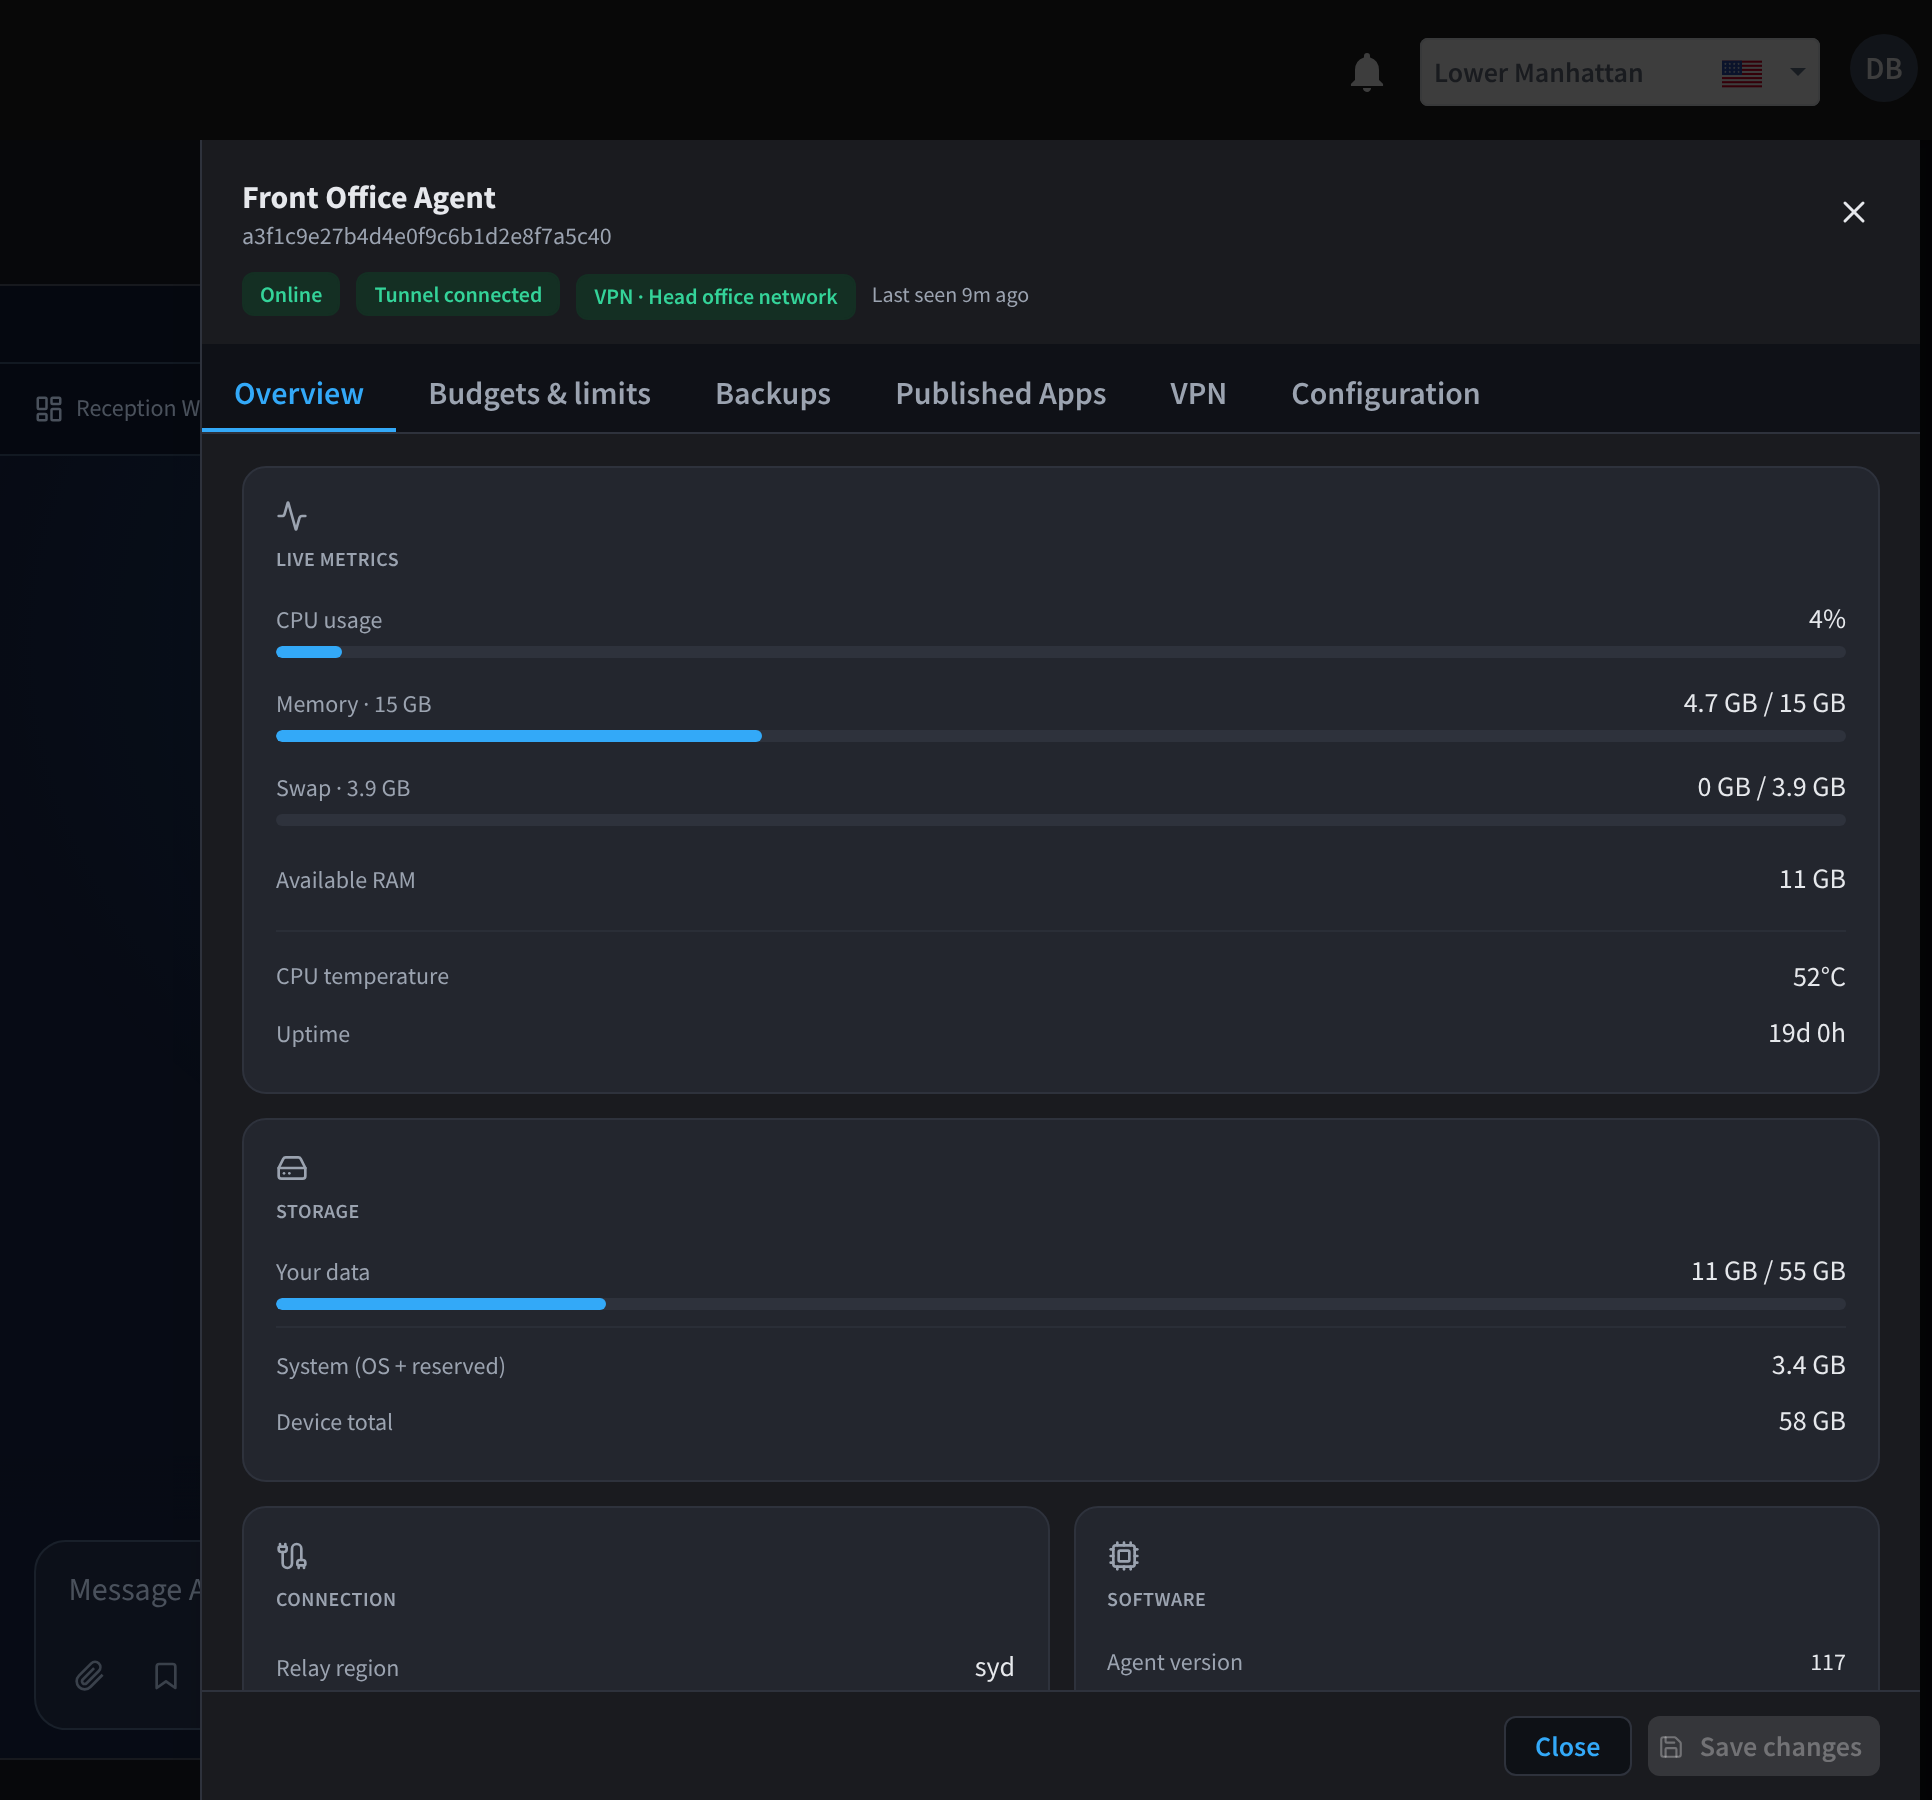1932x1800 pixels.
Task: Click the syd relay region value
Action: 994,1668
